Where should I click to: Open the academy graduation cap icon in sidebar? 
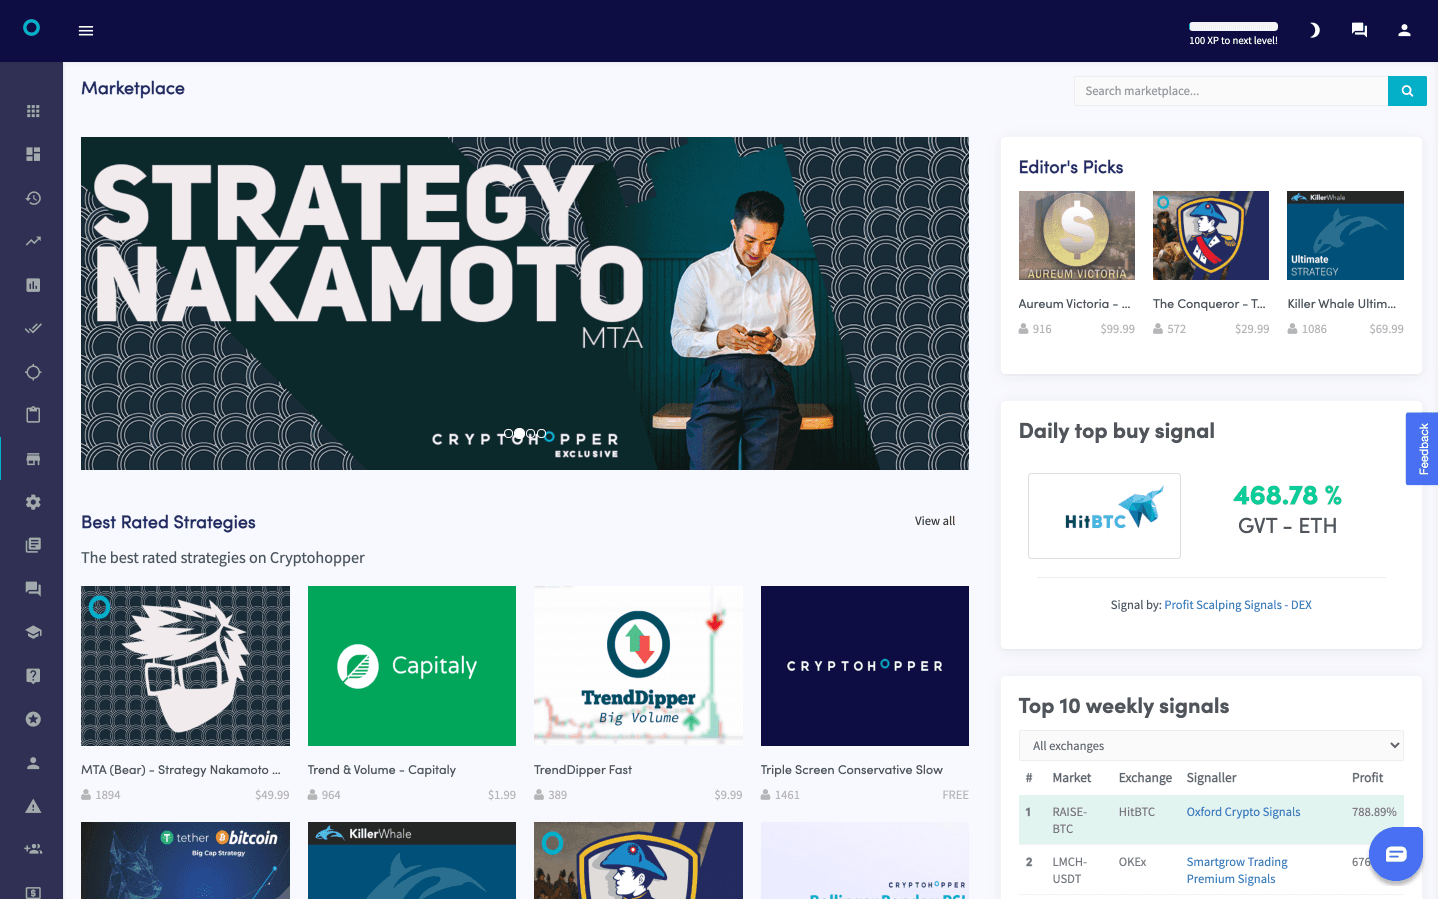[x=33, y=632]
